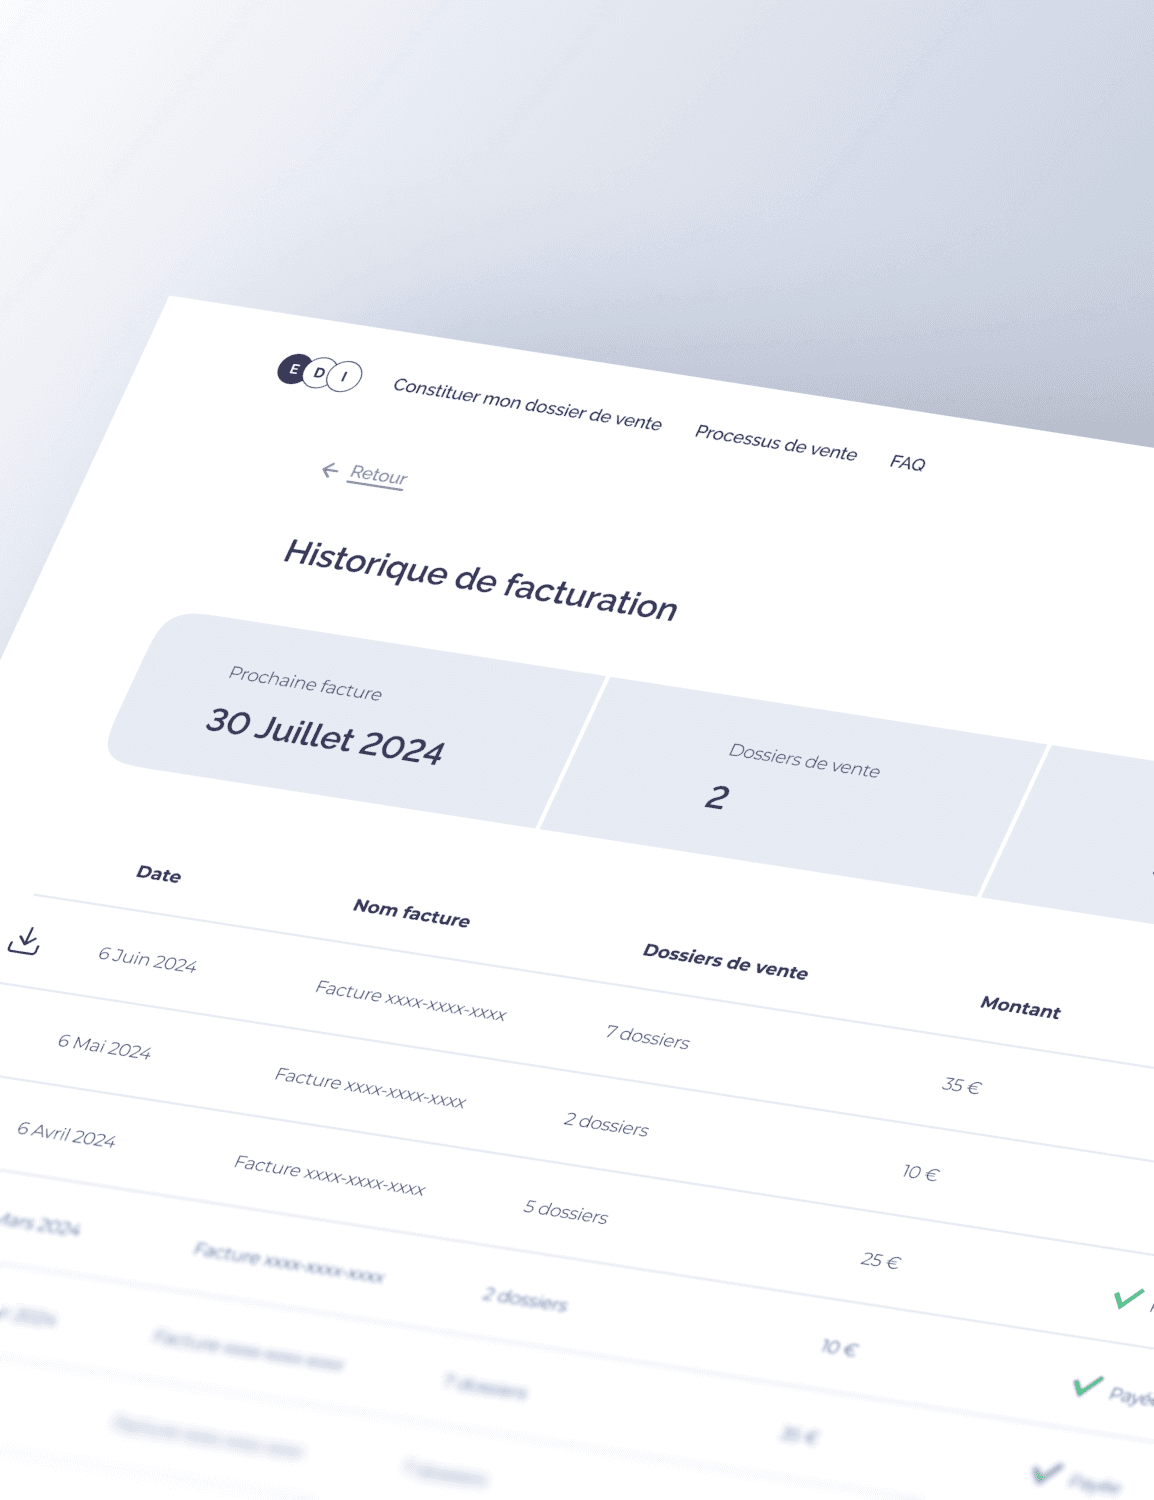1154x1500 pixels.
Task: Click the Nom facture column header
Action: pyautogui.click(x=411, y=913)
